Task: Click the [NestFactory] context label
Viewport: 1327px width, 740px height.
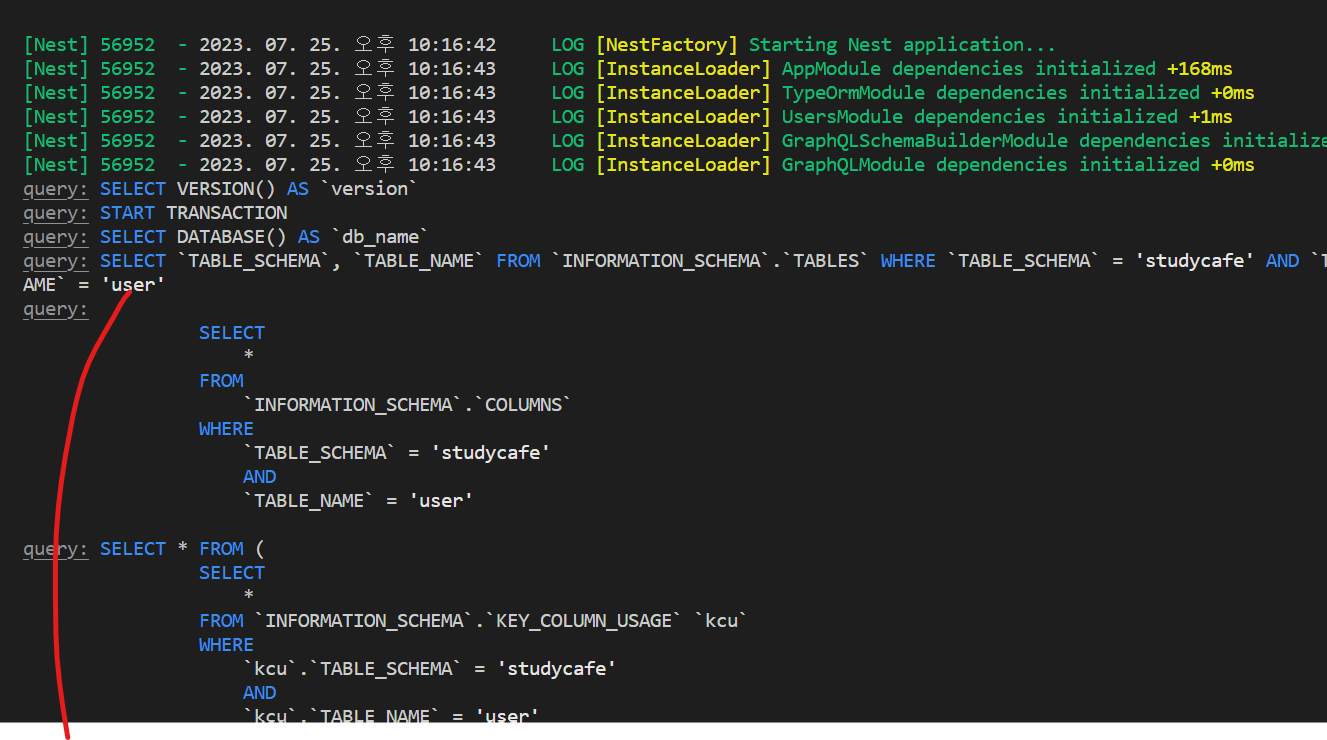Action: [666, 45]
